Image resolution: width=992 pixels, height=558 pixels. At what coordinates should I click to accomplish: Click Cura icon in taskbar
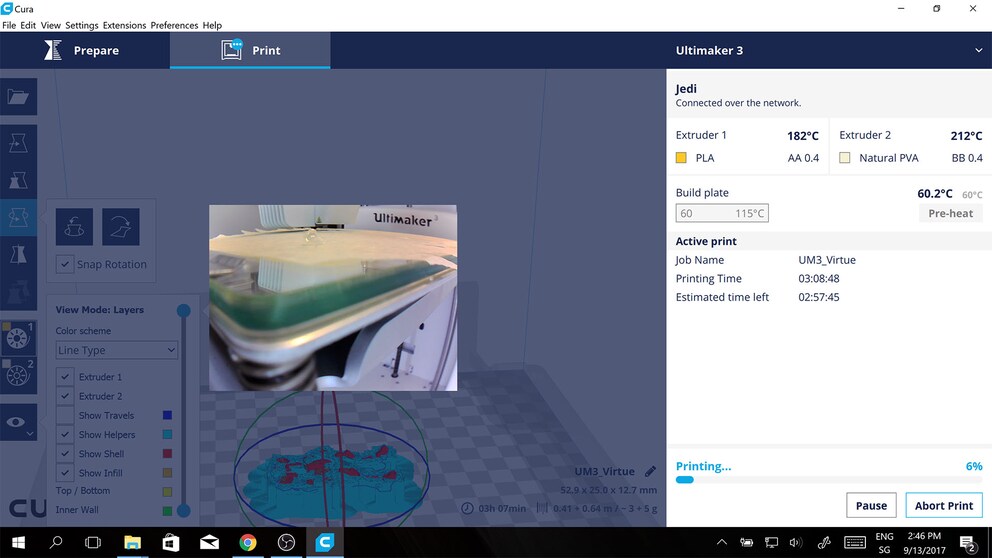(325, 542)
